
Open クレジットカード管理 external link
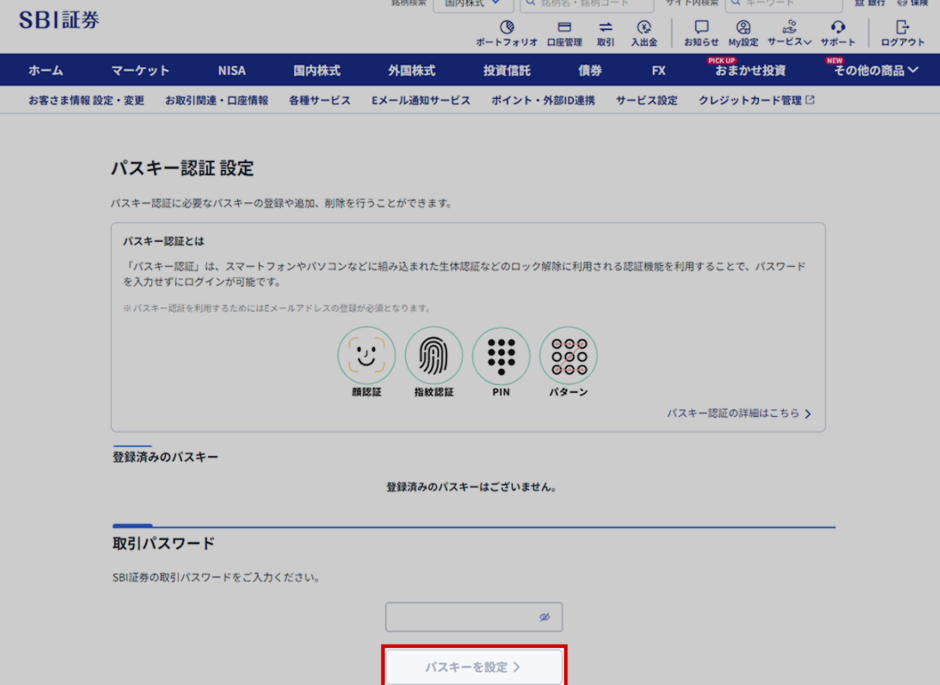coord(757,100)
